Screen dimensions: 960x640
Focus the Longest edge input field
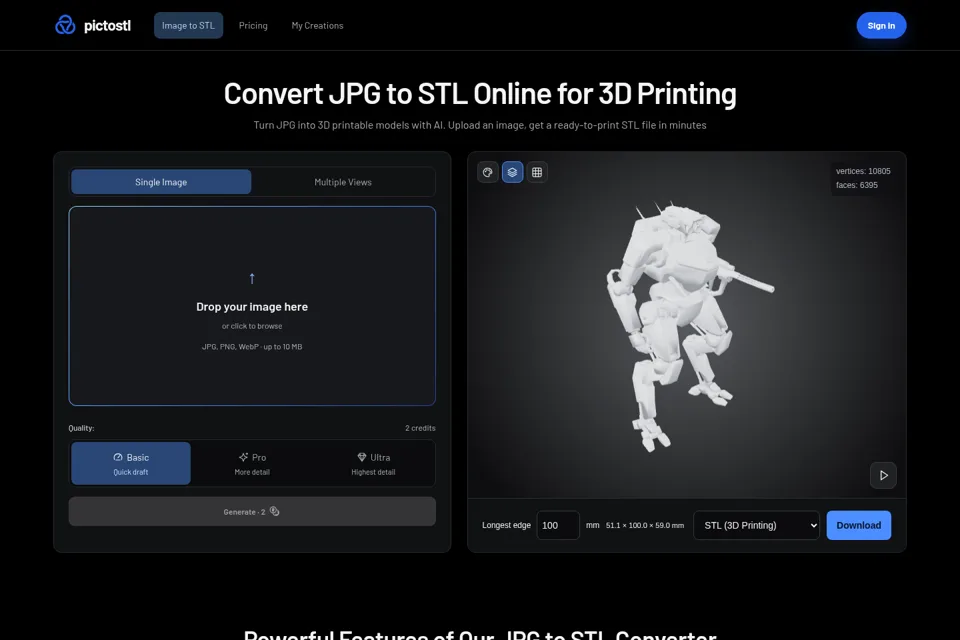[558, 525]
